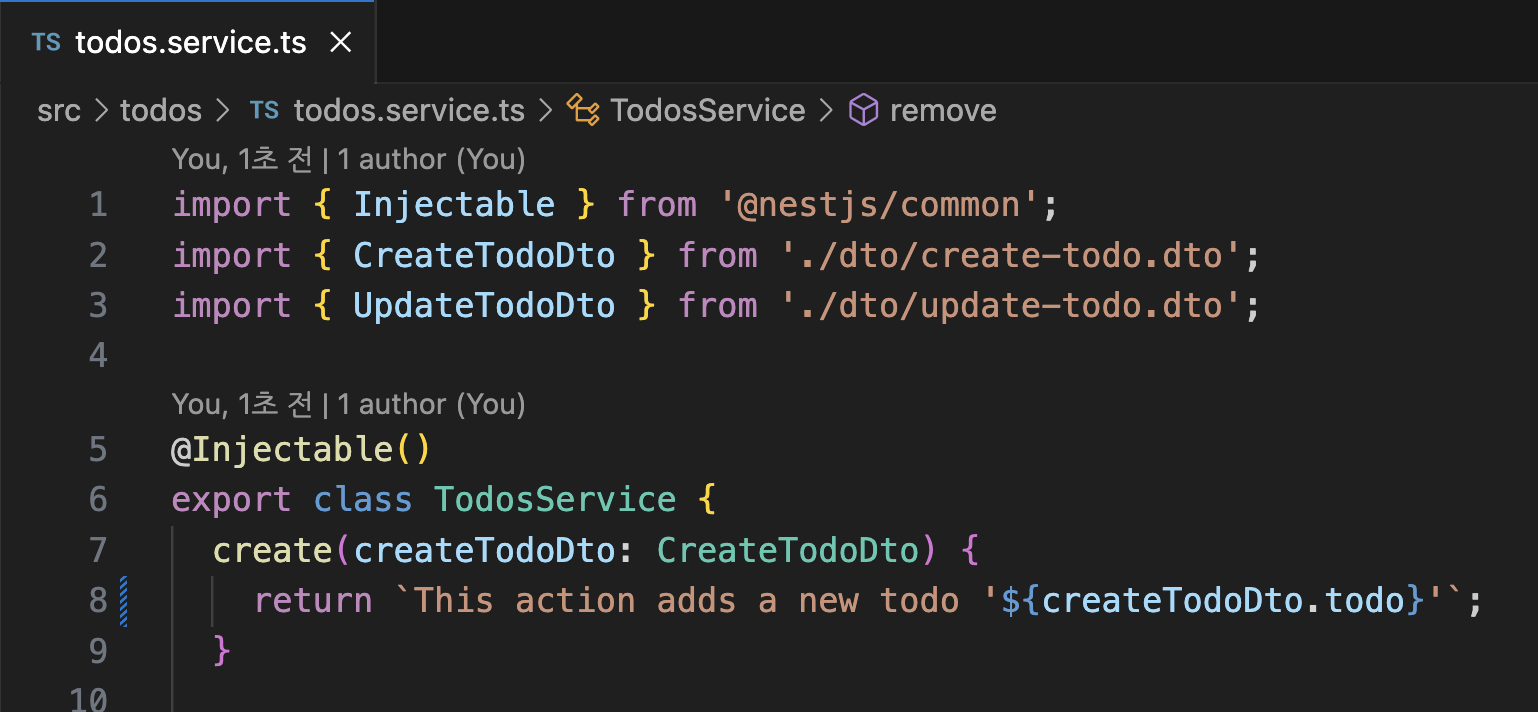Place the cursor on the CreateTodoDto import name
The width and height of the screenshot is (1538, 712).
[x=484, y=255]
